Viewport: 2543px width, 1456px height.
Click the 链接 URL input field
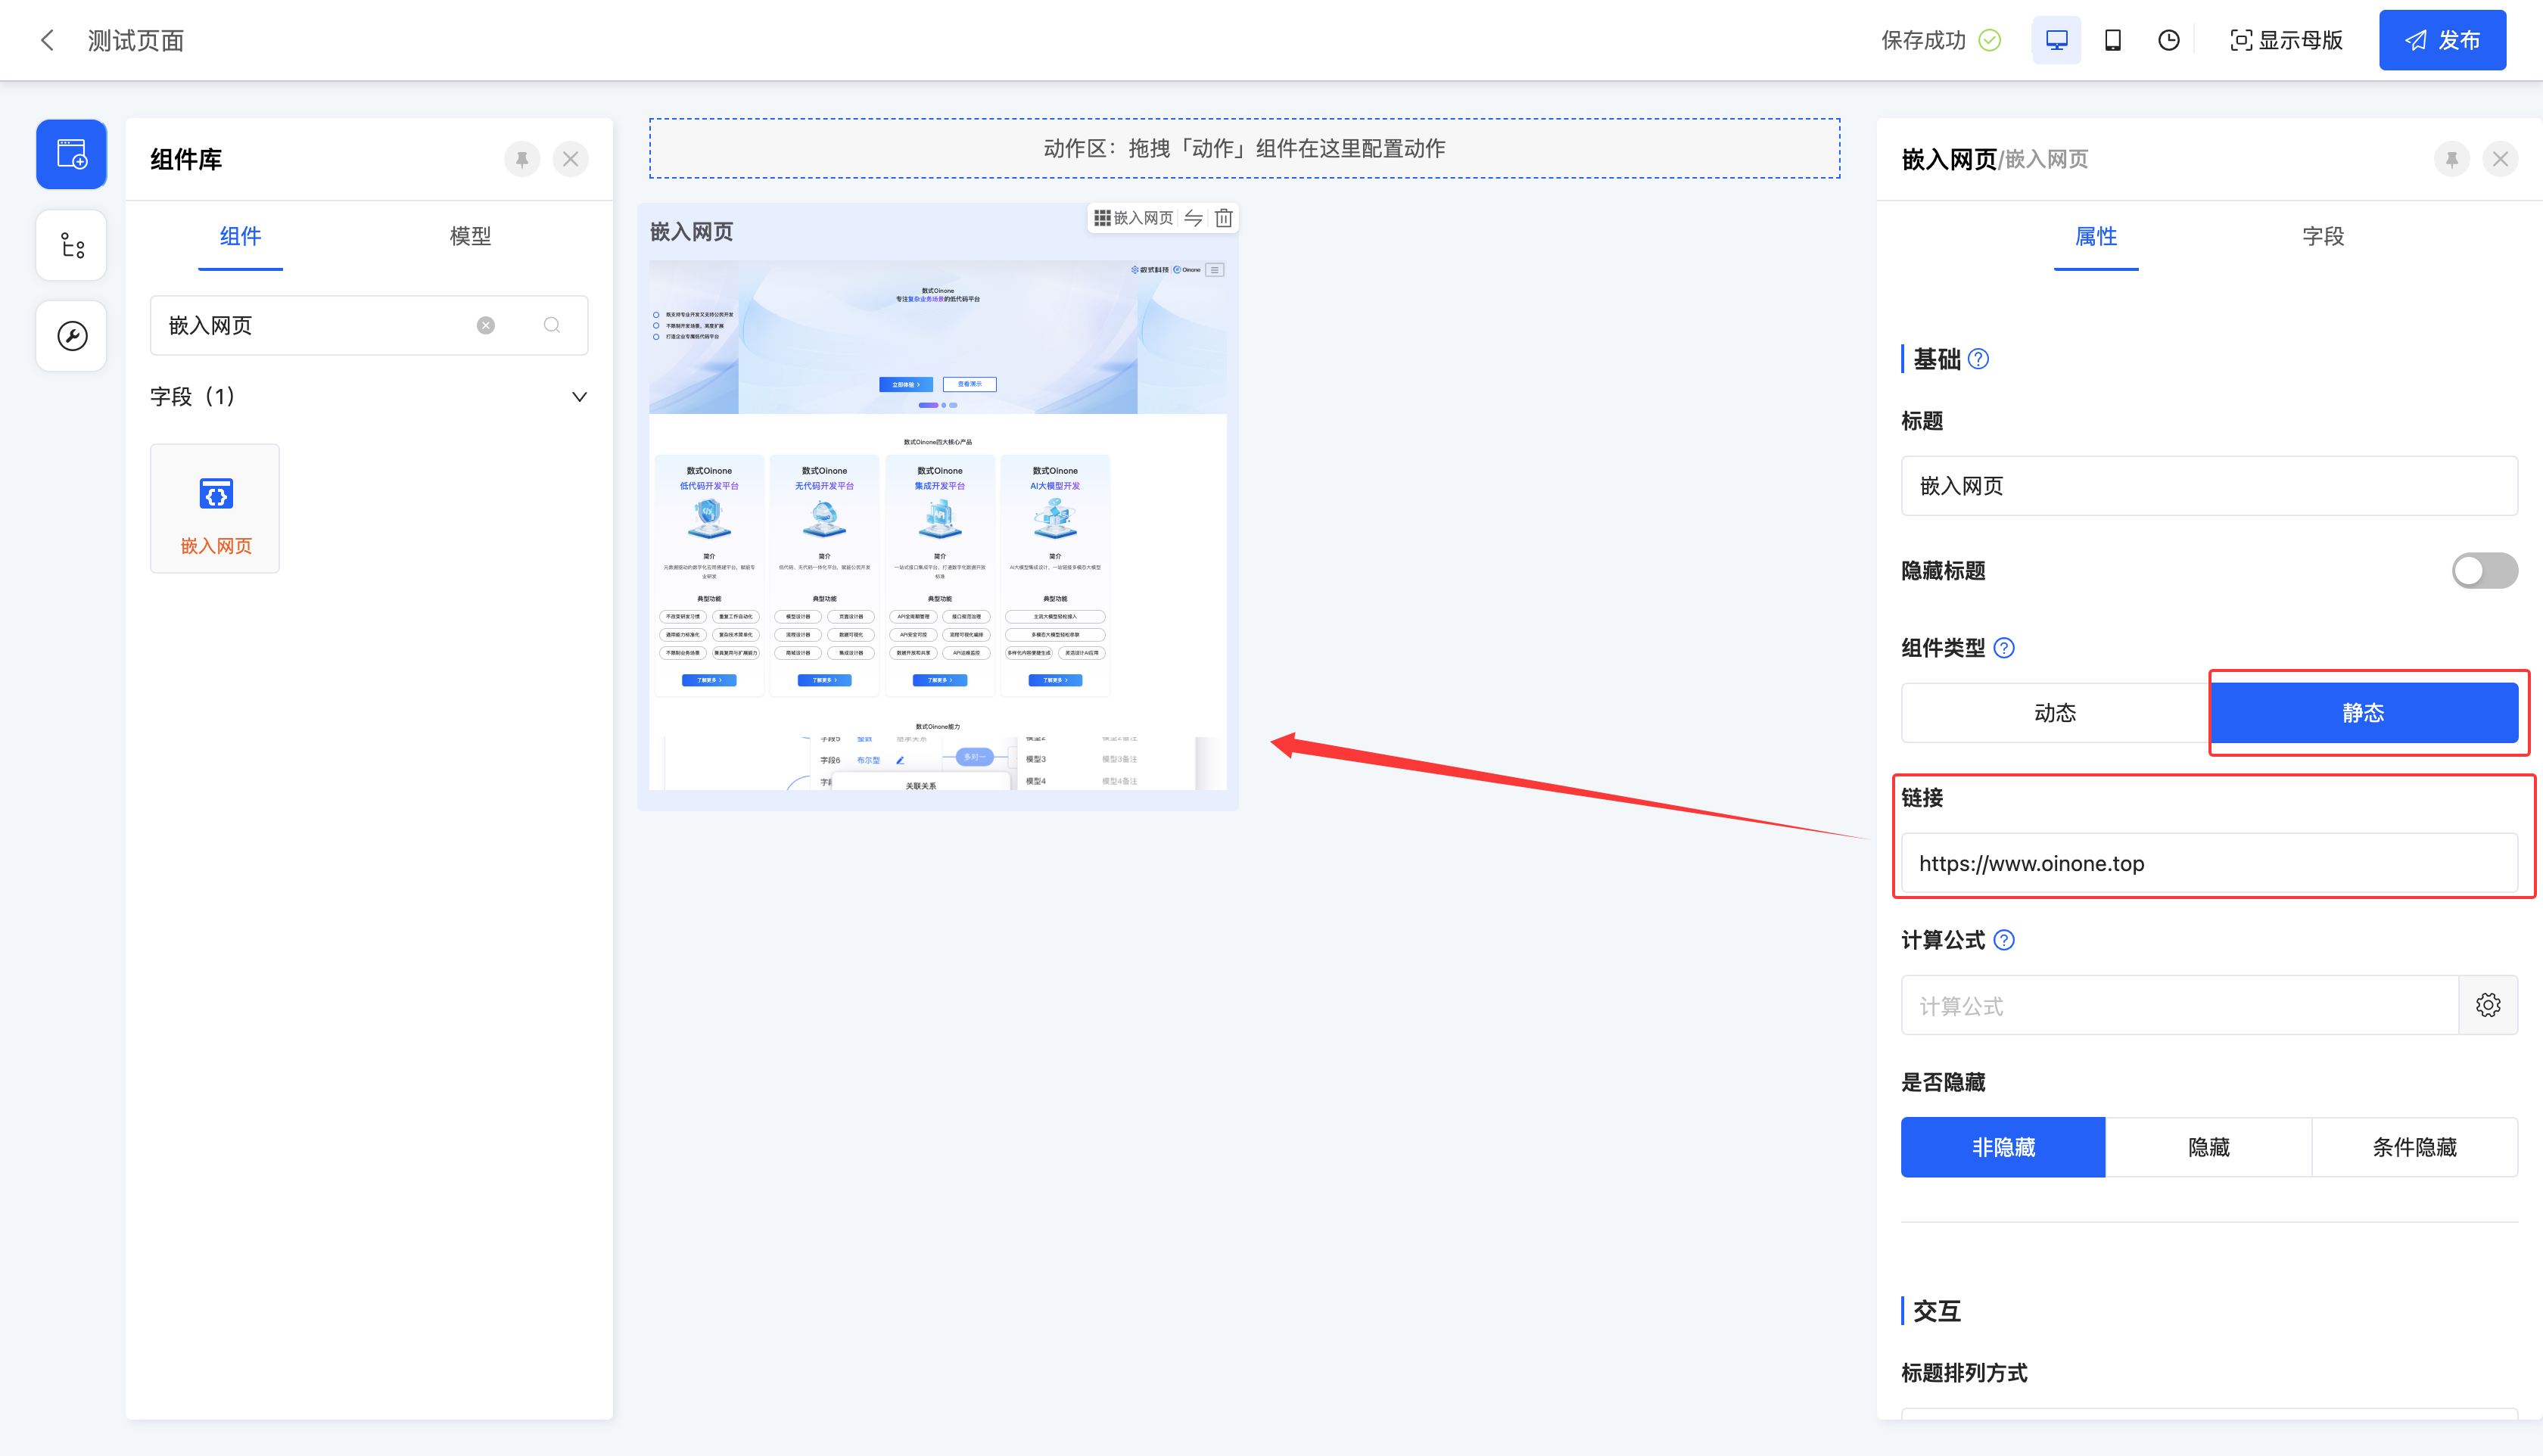click(x=2208, y=863)
